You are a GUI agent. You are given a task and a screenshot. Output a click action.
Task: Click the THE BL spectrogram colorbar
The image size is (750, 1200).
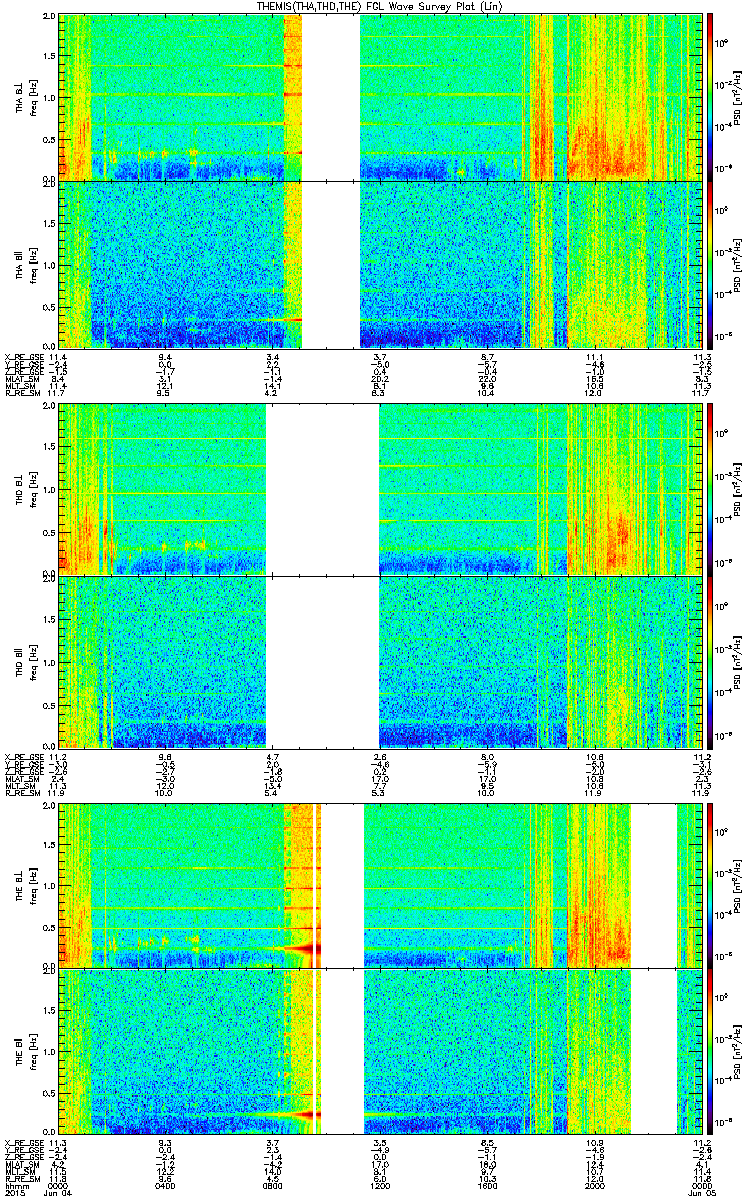[x=710, y=885]
